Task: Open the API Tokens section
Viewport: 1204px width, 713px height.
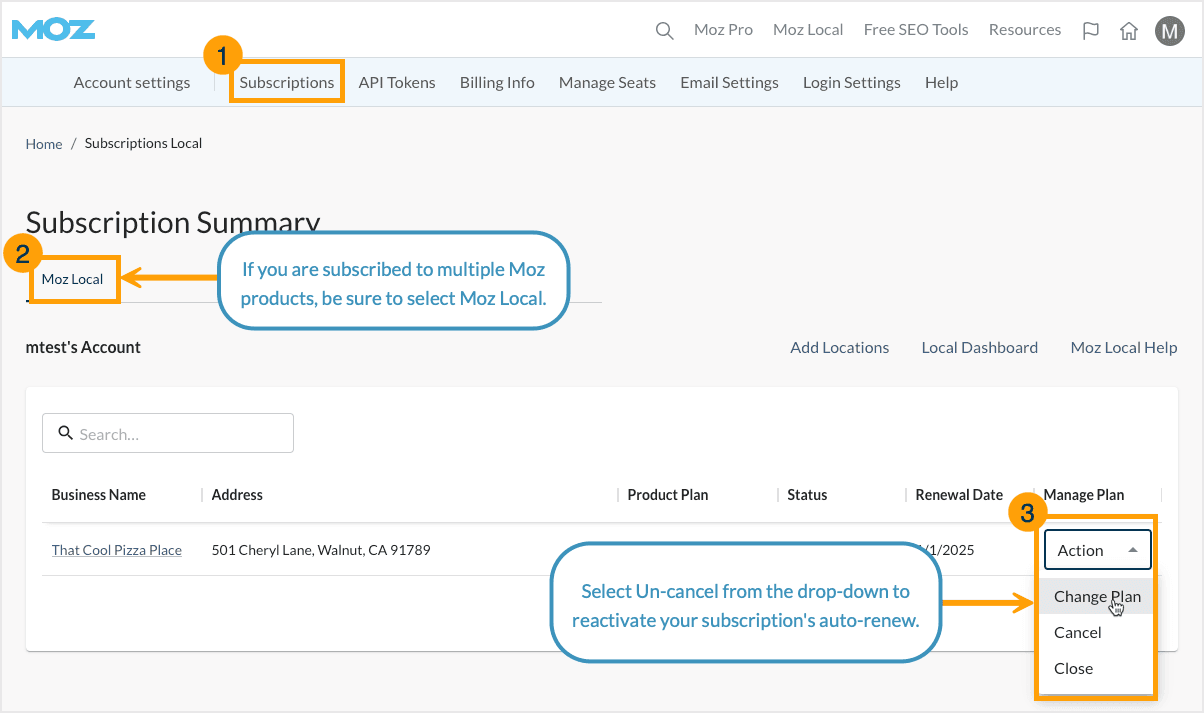Action: 397,82
